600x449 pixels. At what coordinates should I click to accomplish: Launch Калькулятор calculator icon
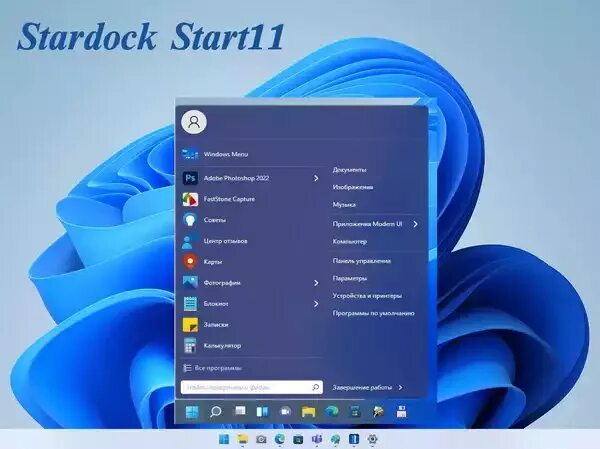[190, 346]
